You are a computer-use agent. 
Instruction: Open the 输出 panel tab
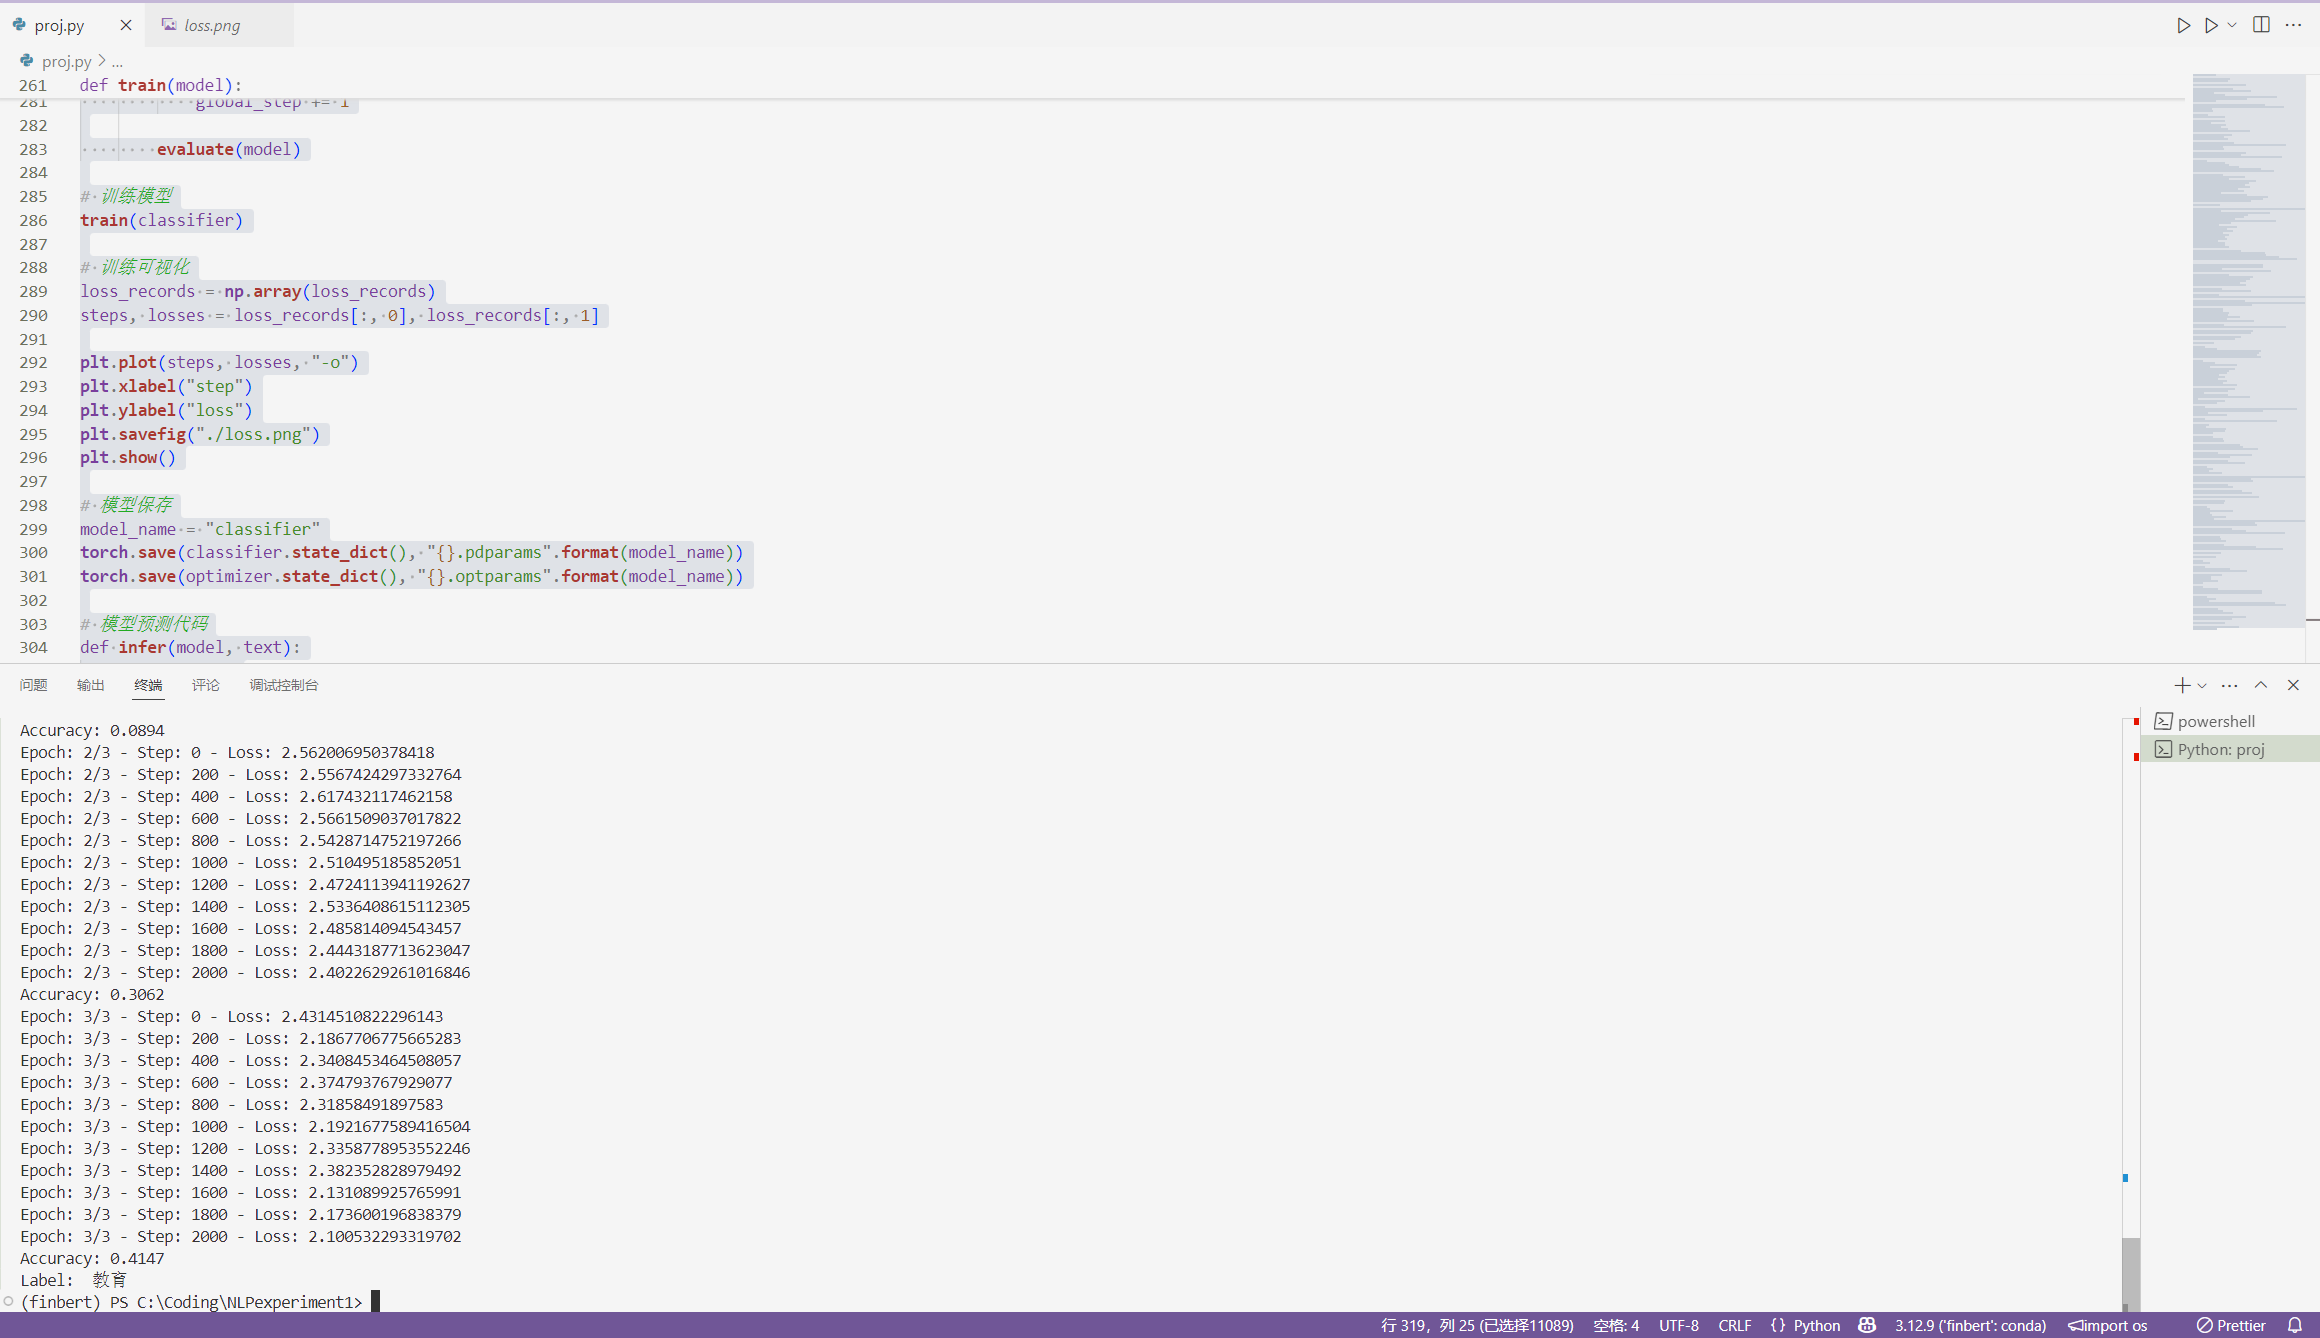point(90,685)
